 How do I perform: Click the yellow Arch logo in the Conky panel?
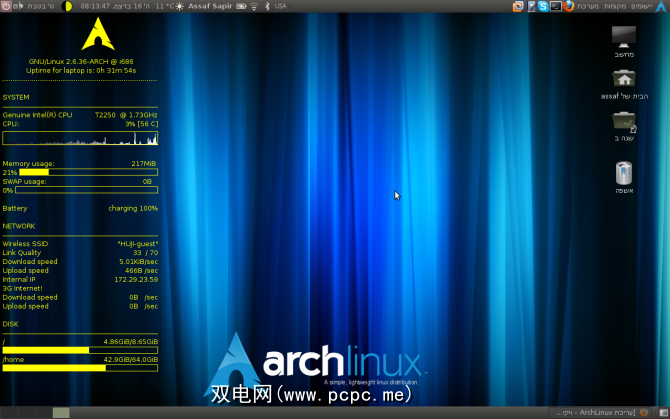pos(98,34)
